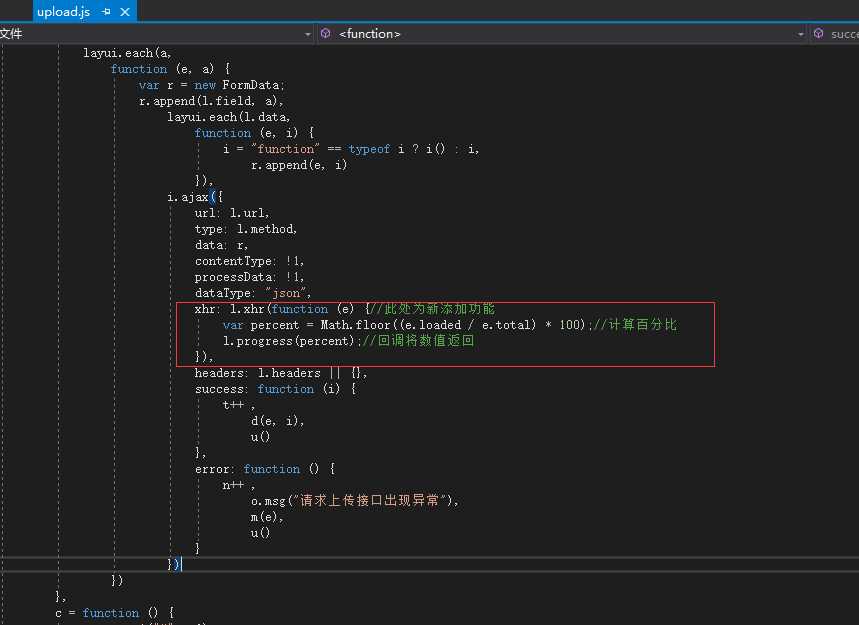Click the 'm(e),' line
Viewport: 859px width, 625px height.
[267, 517]
